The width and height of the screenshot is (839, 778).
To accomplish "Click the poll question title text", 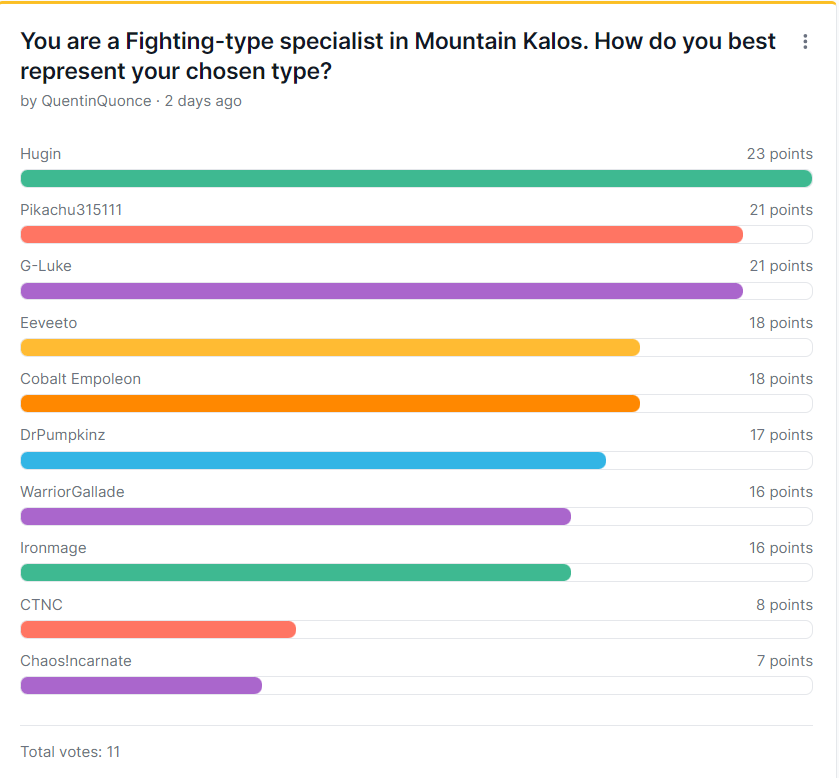I will point(398,56).
